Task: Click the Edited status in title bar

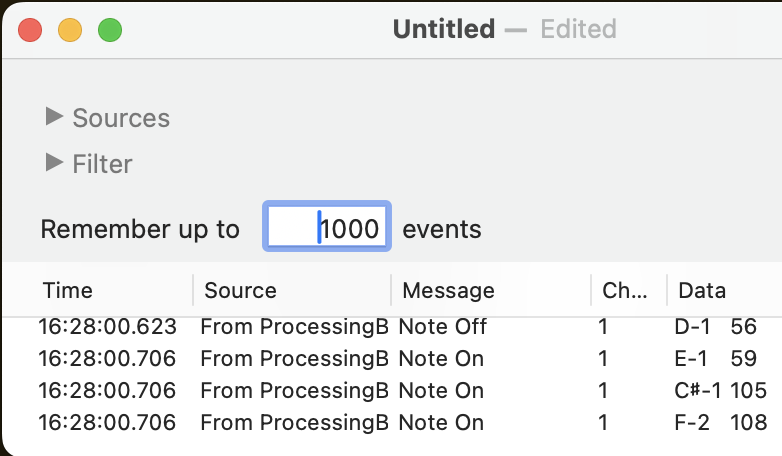Action: pyautogui.click(x=578, y=29)
